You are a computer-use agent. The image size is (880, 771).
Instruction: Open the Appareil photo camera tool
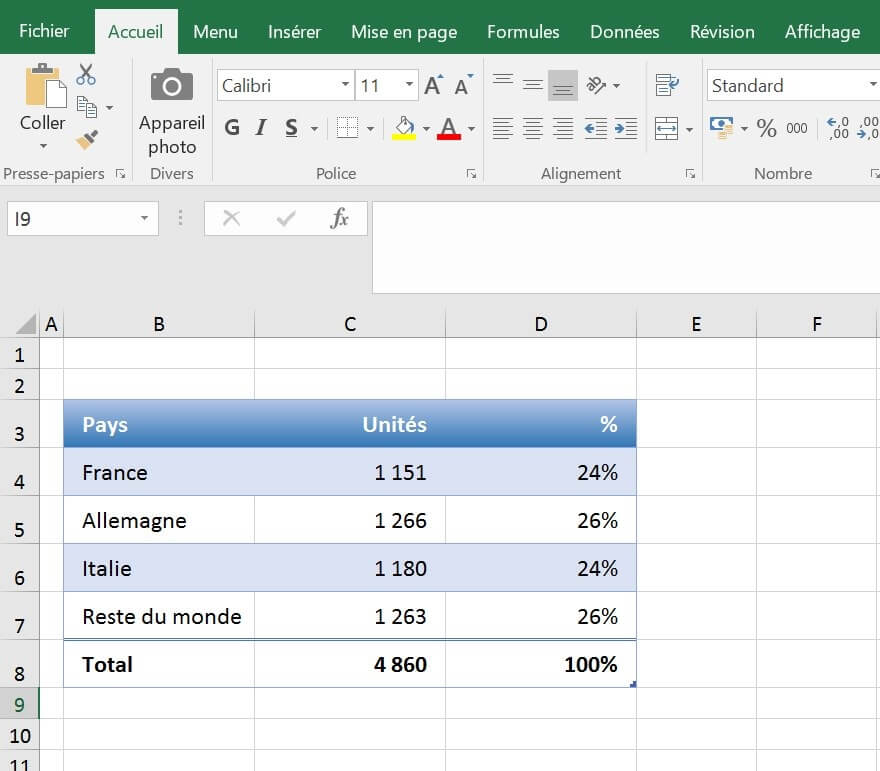pos(172,112)
